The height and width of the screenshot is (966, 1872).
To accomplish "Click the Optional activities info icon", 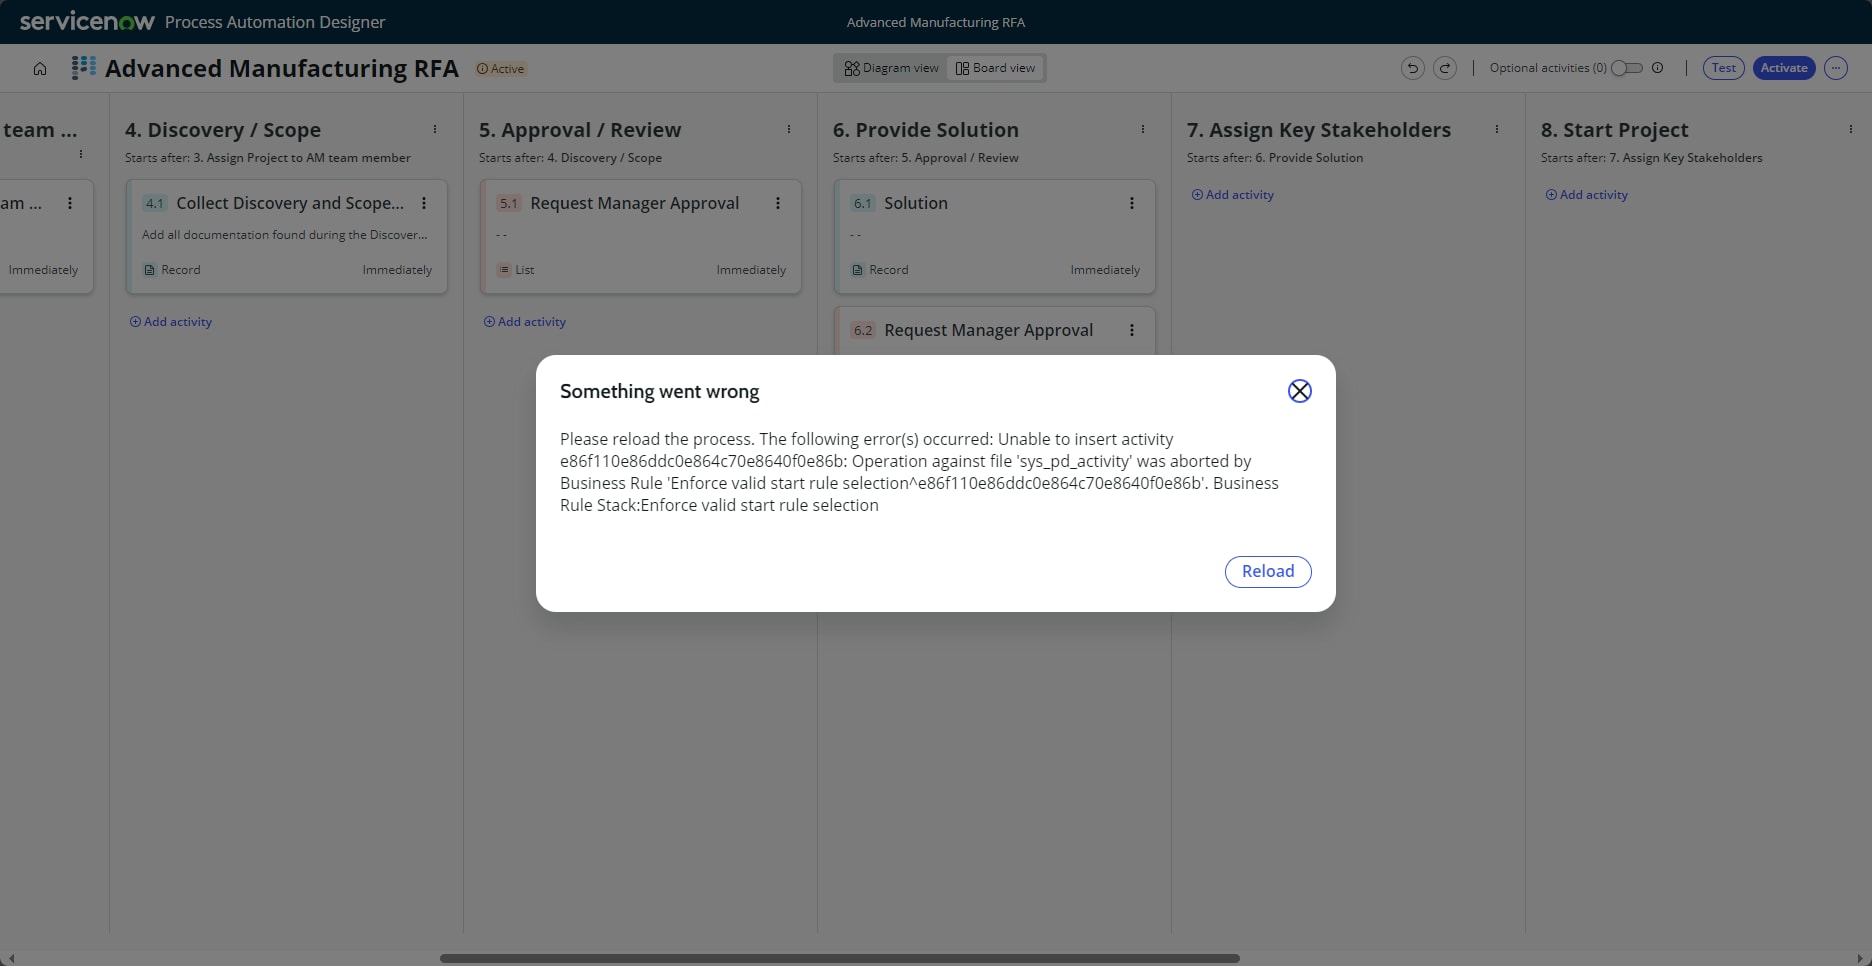I will tap(1658, 68).
